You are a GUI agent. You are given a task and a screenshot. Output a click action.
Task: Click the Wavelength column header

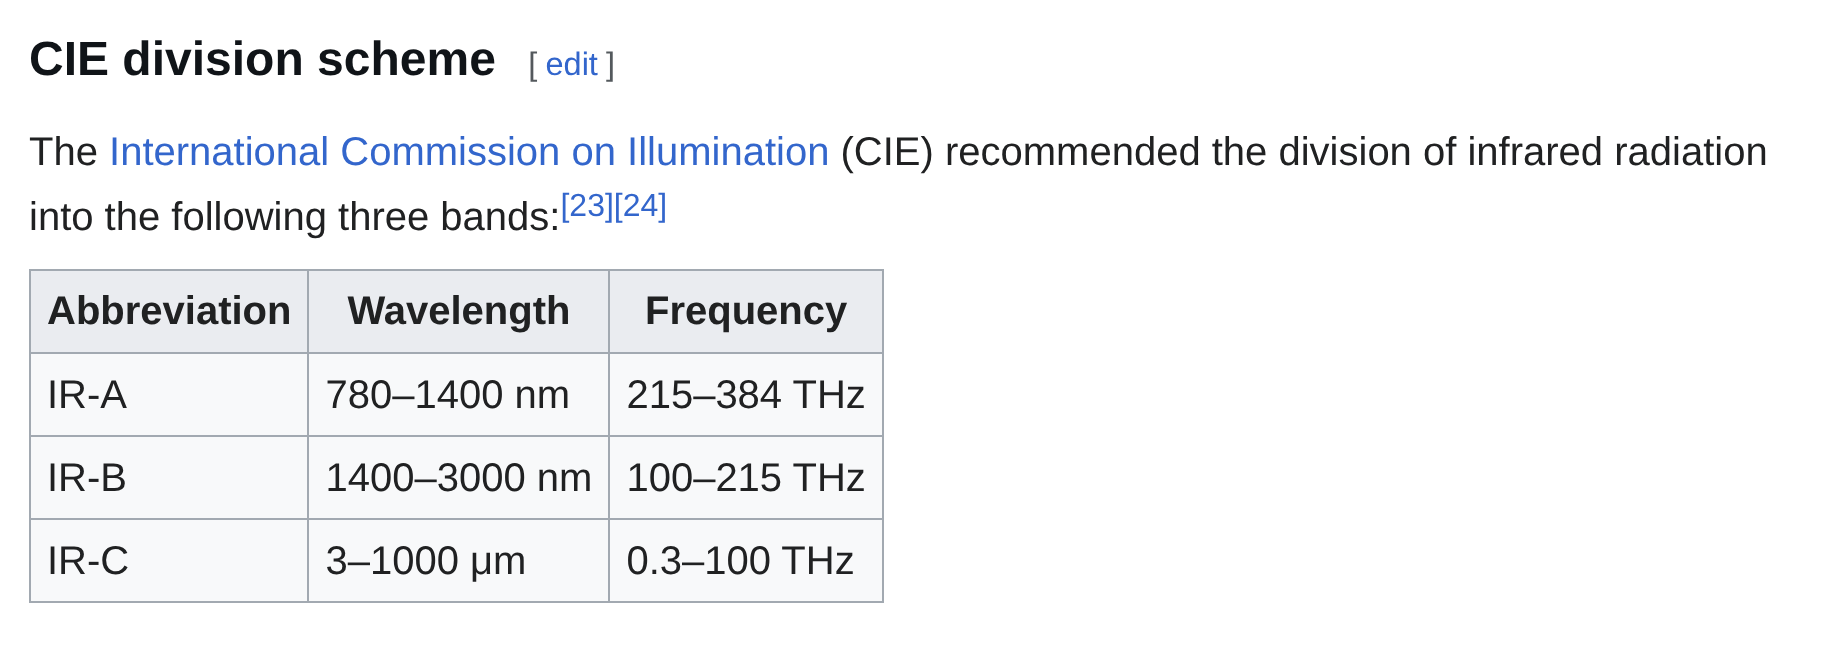[458, 311]
